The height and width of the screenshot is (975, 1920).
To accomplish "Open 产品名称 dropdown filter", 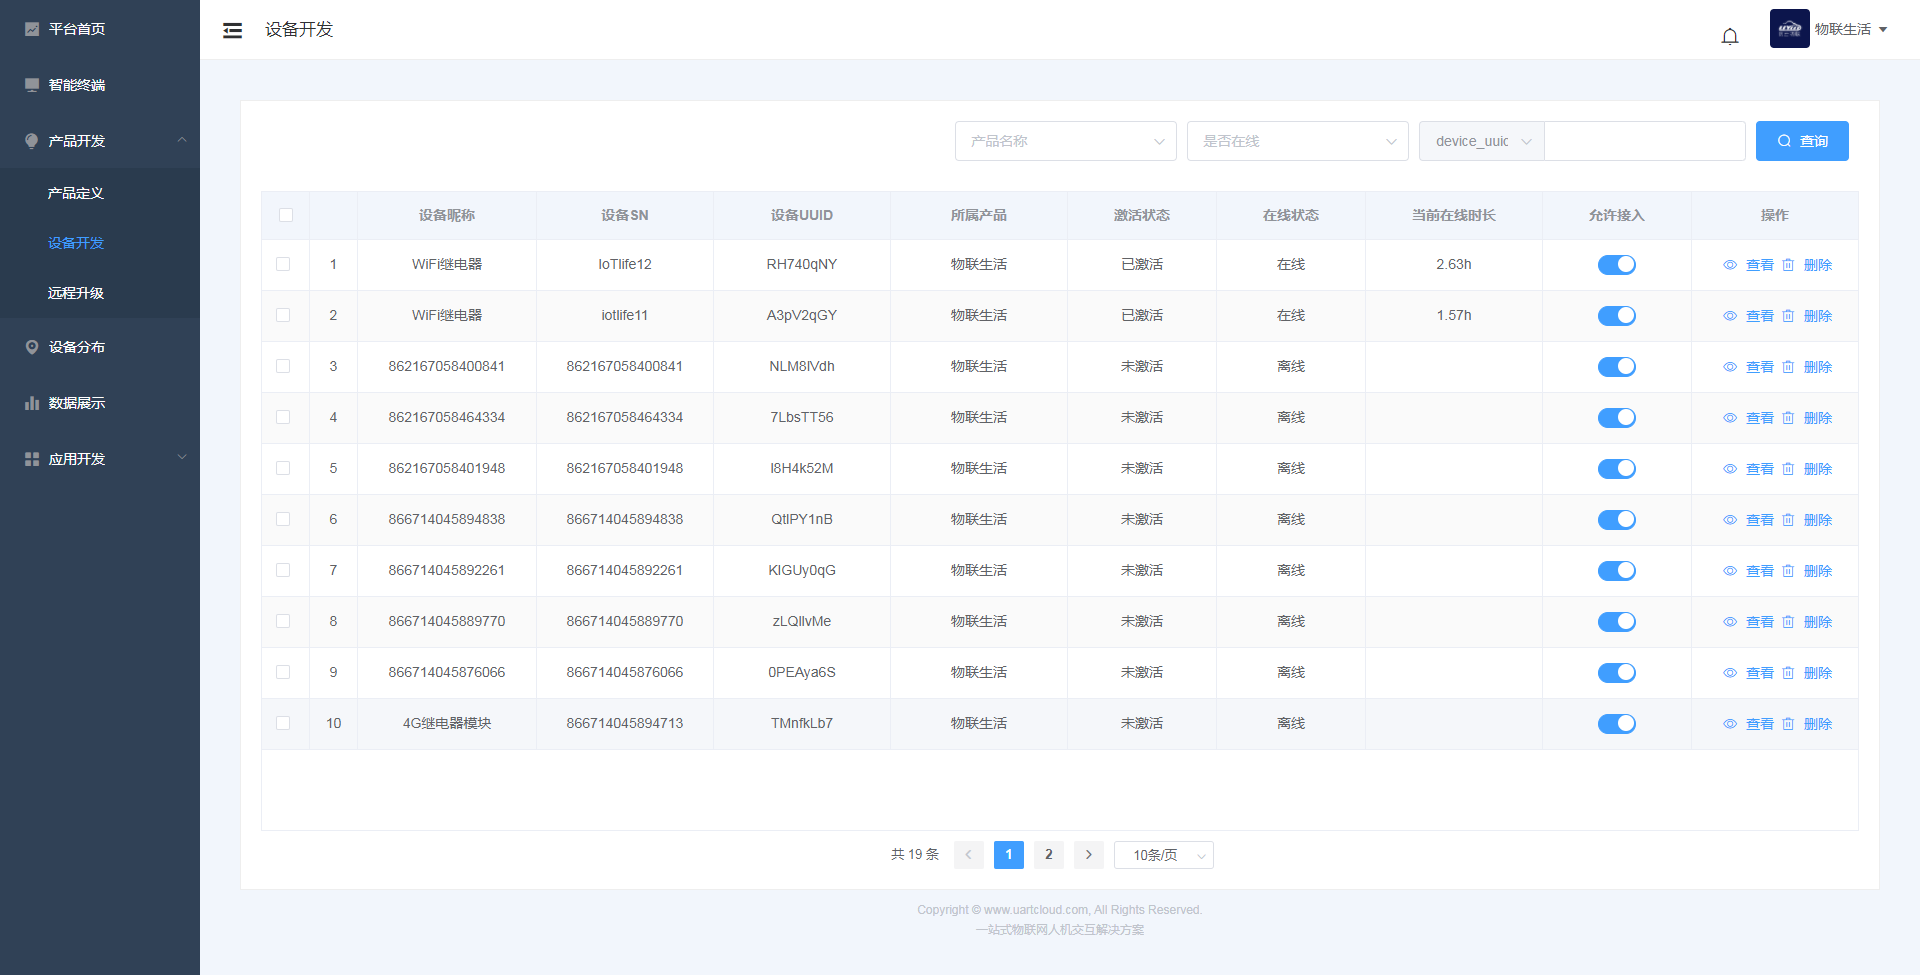I will pyautogui.click(x=1066, y=141).
